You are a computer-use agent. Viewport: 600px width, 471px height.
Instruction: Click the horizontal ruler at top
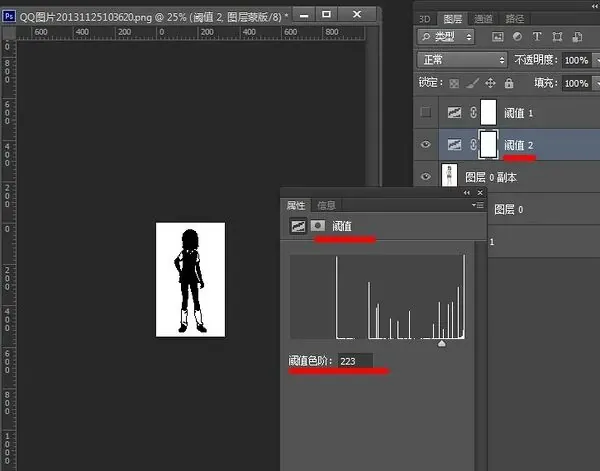191,33
